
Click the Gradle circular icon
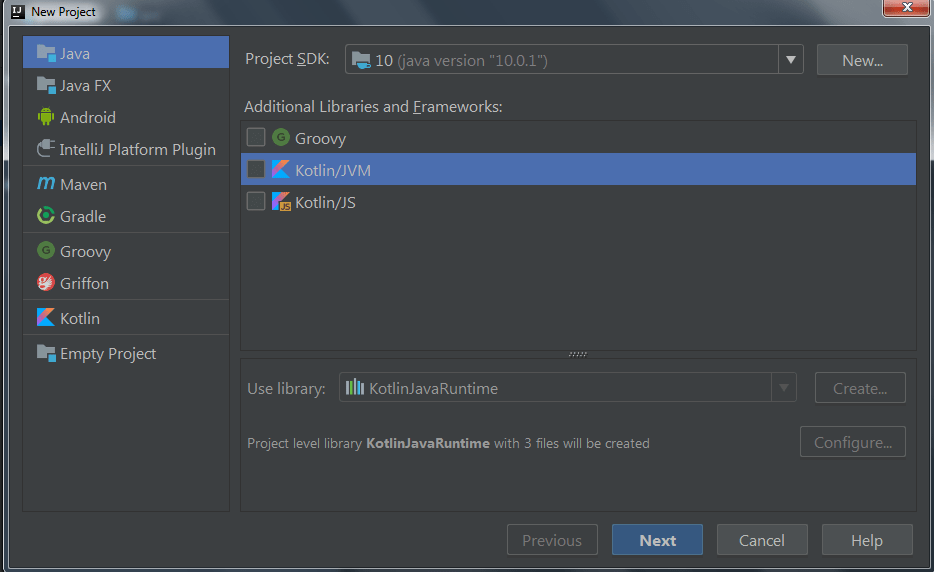click(46, 216)
